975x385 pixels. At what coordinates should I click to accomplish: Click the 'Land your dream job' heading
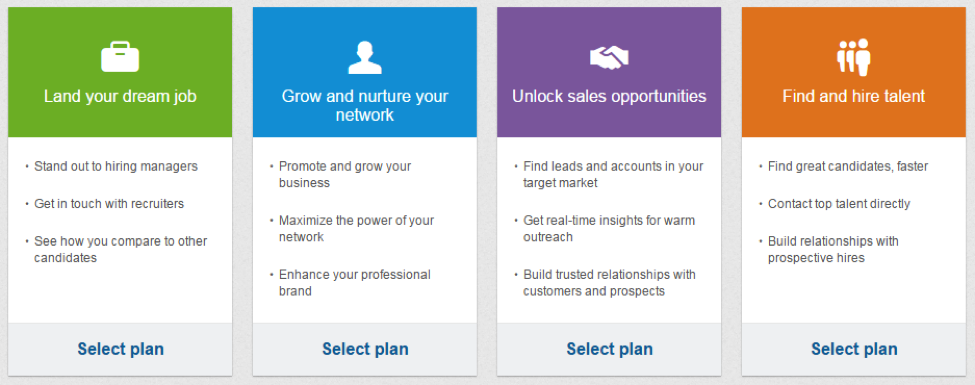(120, 96)
